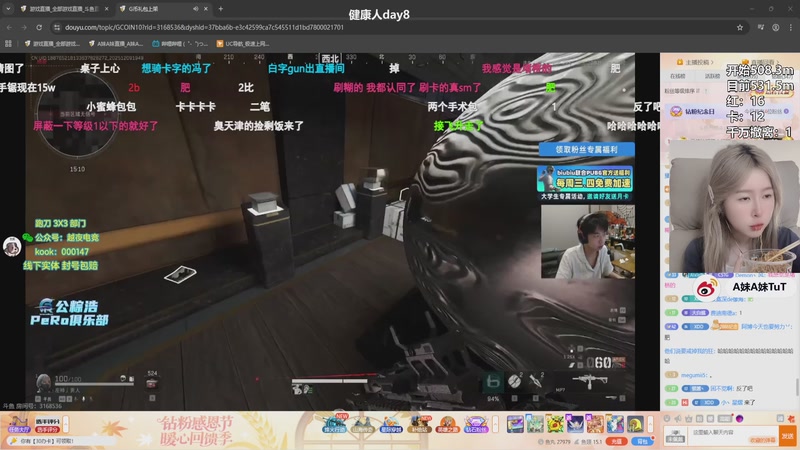Send chat message with the 发送 button

[788, 436]
